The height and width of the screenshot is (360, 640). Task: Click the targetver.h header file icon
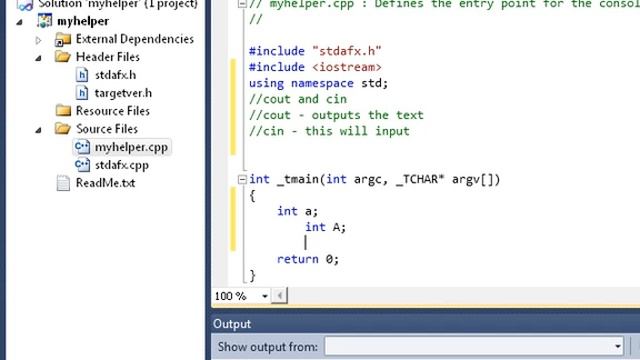click(x=82, y=93)
